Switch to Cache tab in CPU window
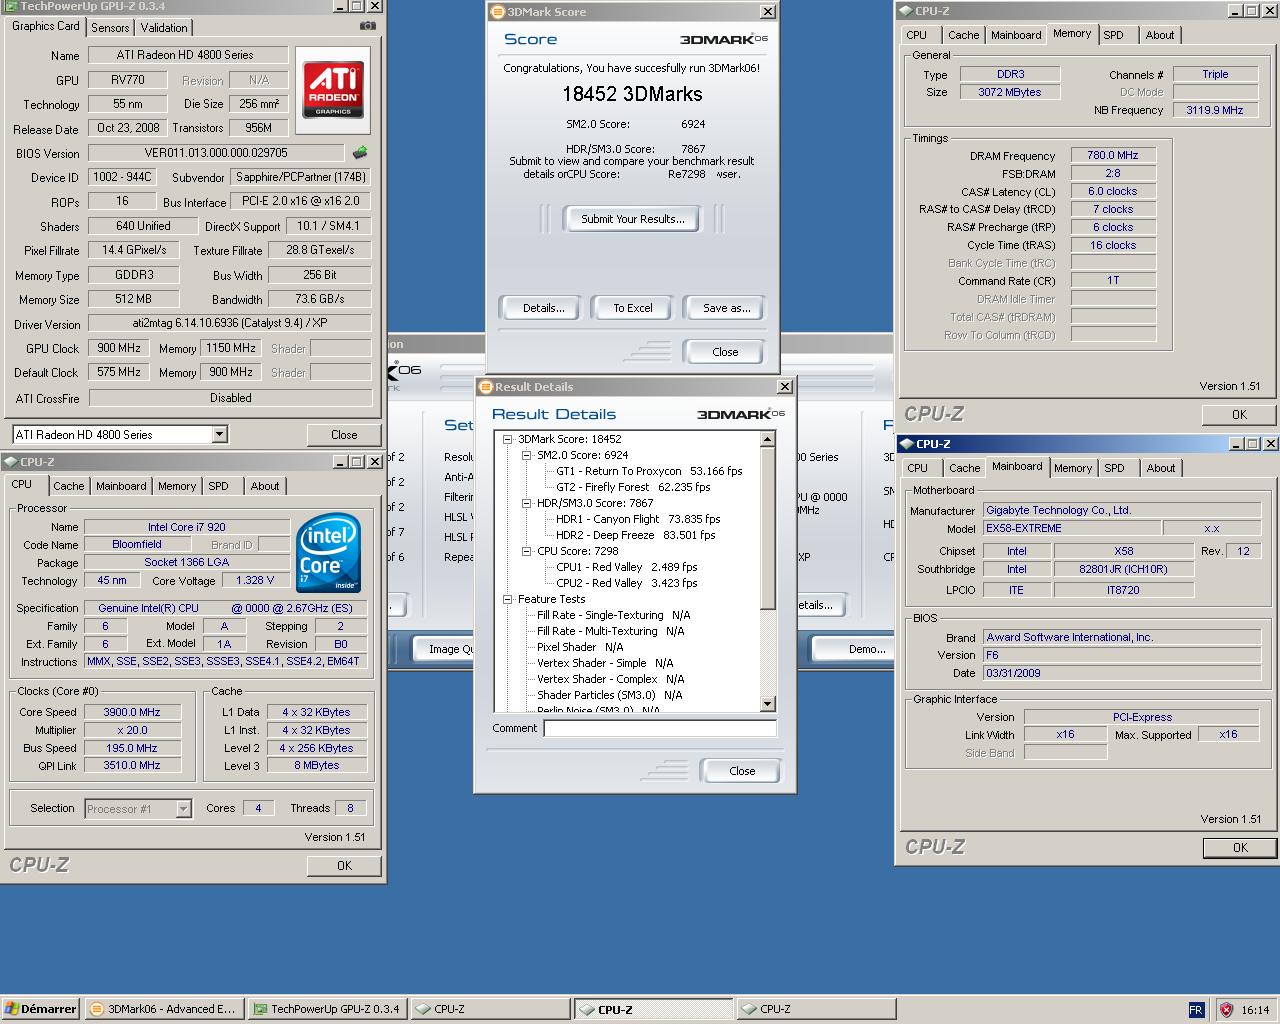The height and width of the screenshot is (1024, 1280). 69,486
